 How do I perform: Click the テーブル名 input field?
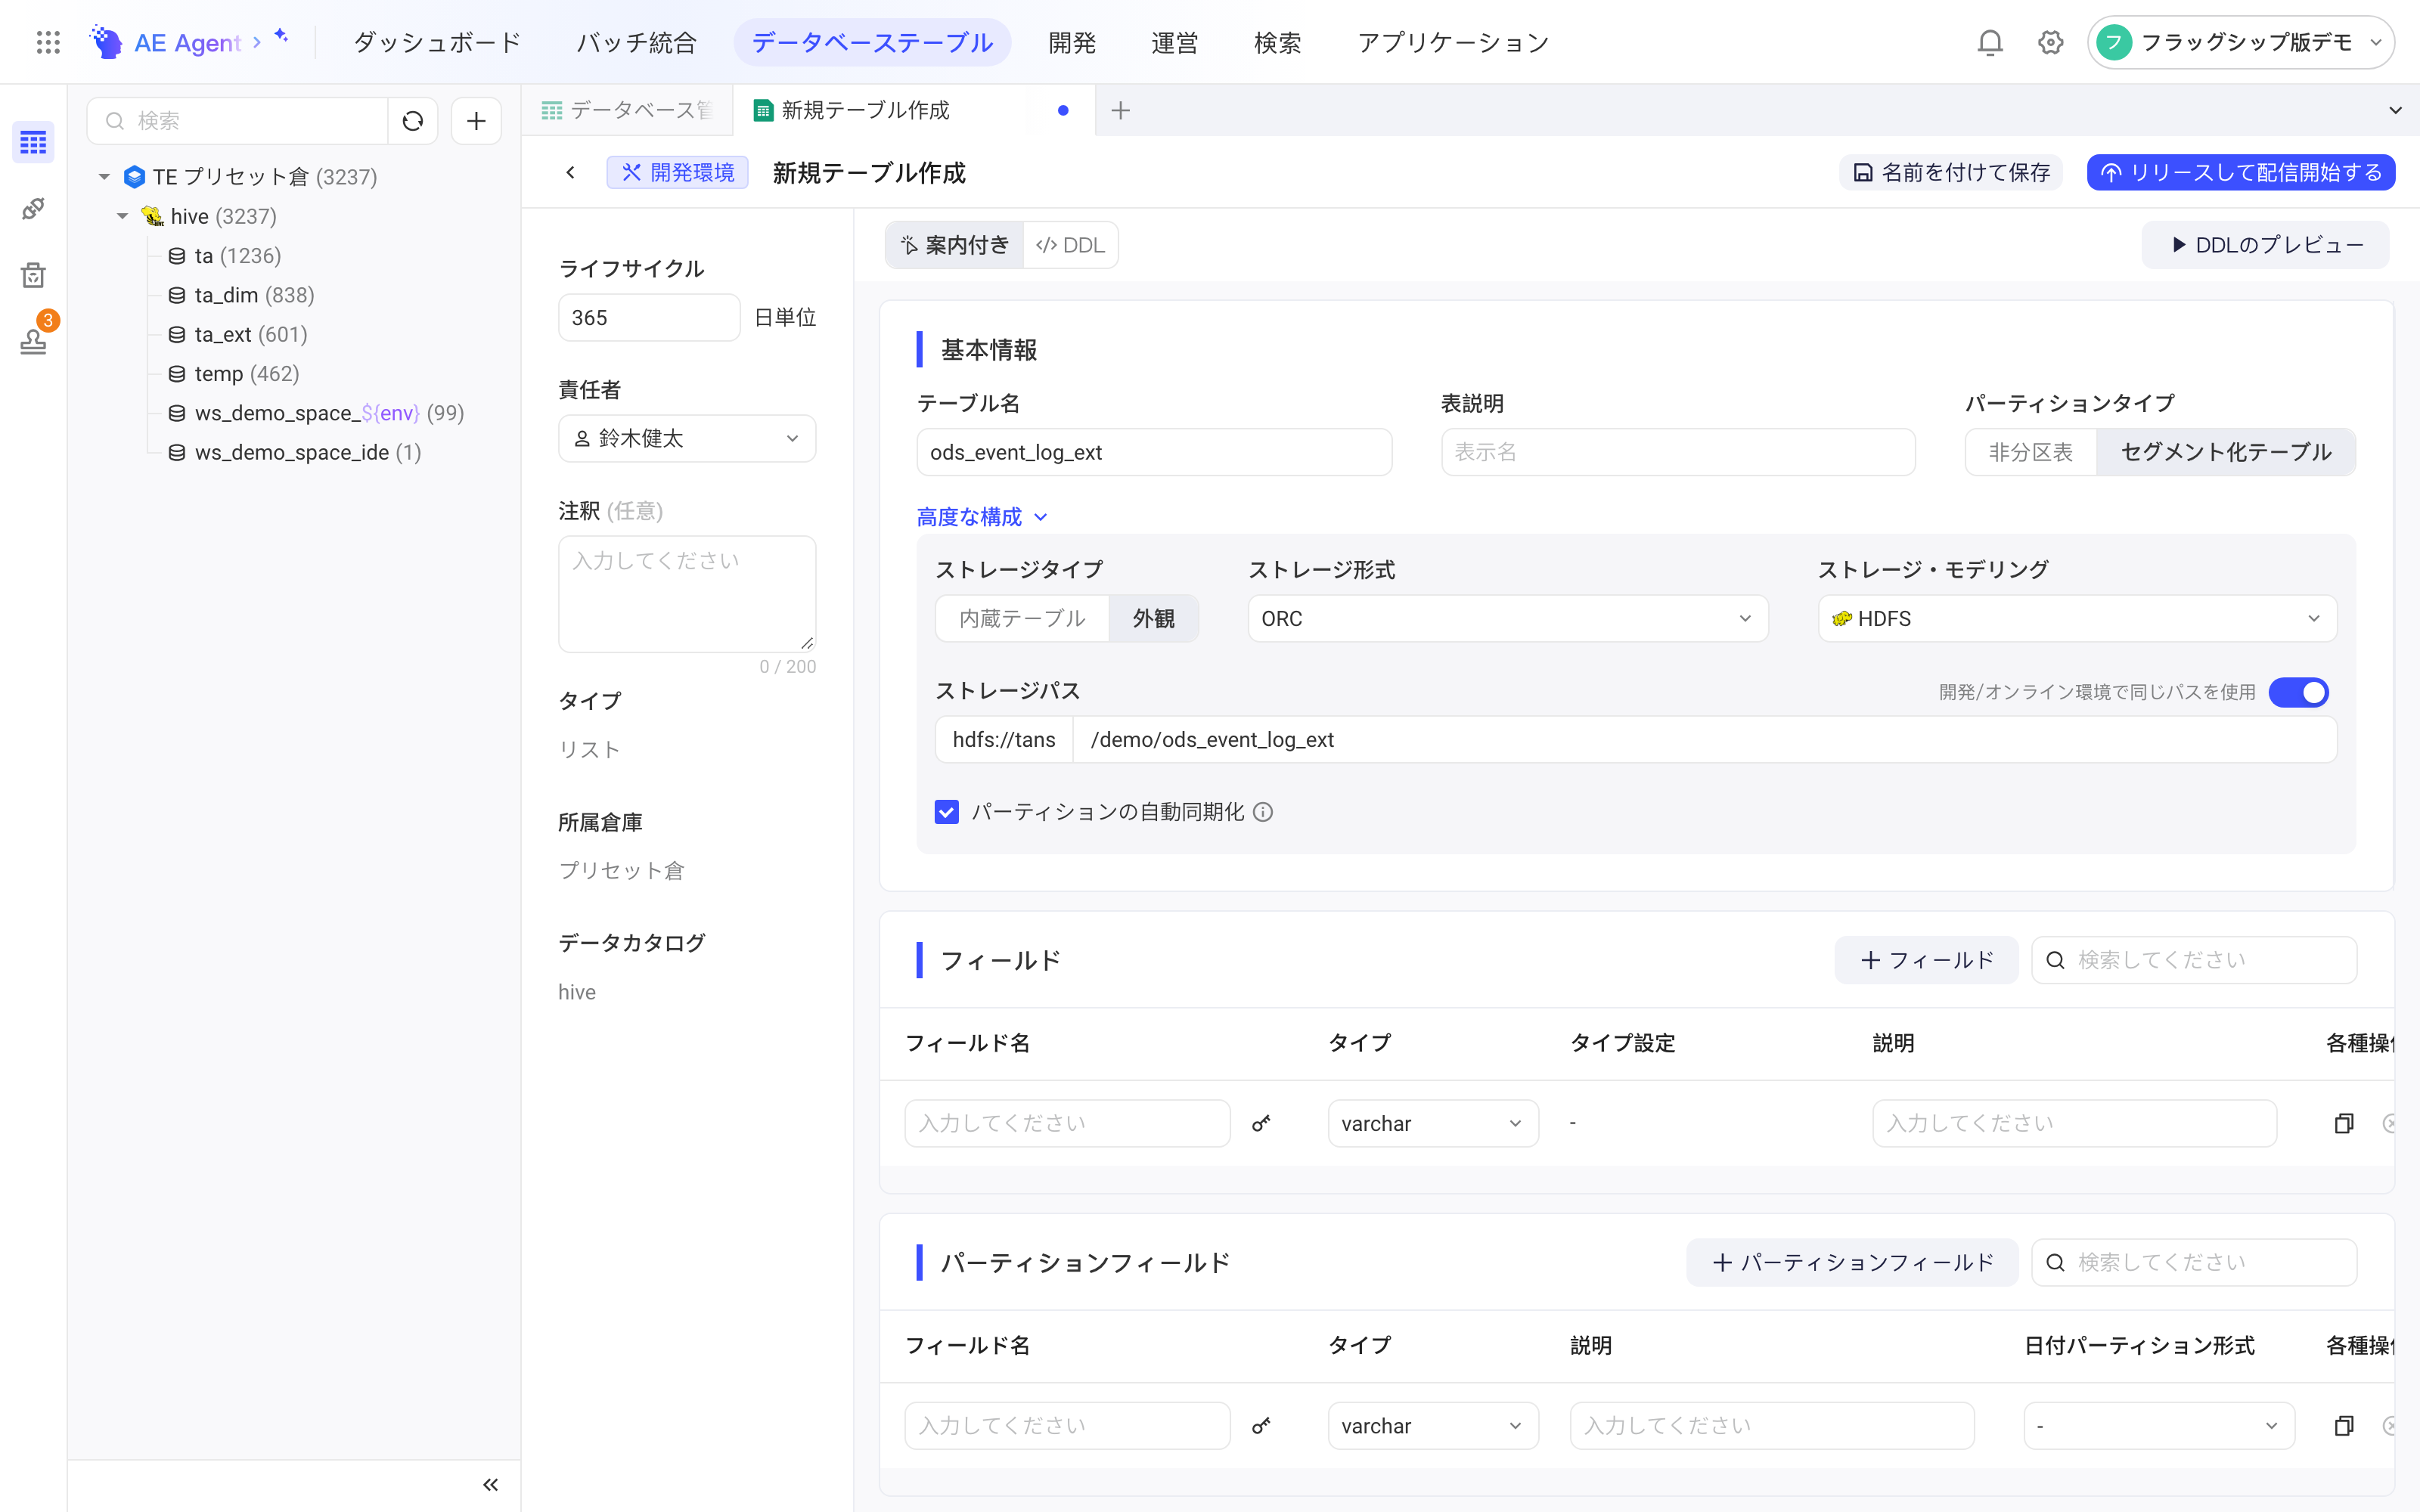[x=1154, y=452]
